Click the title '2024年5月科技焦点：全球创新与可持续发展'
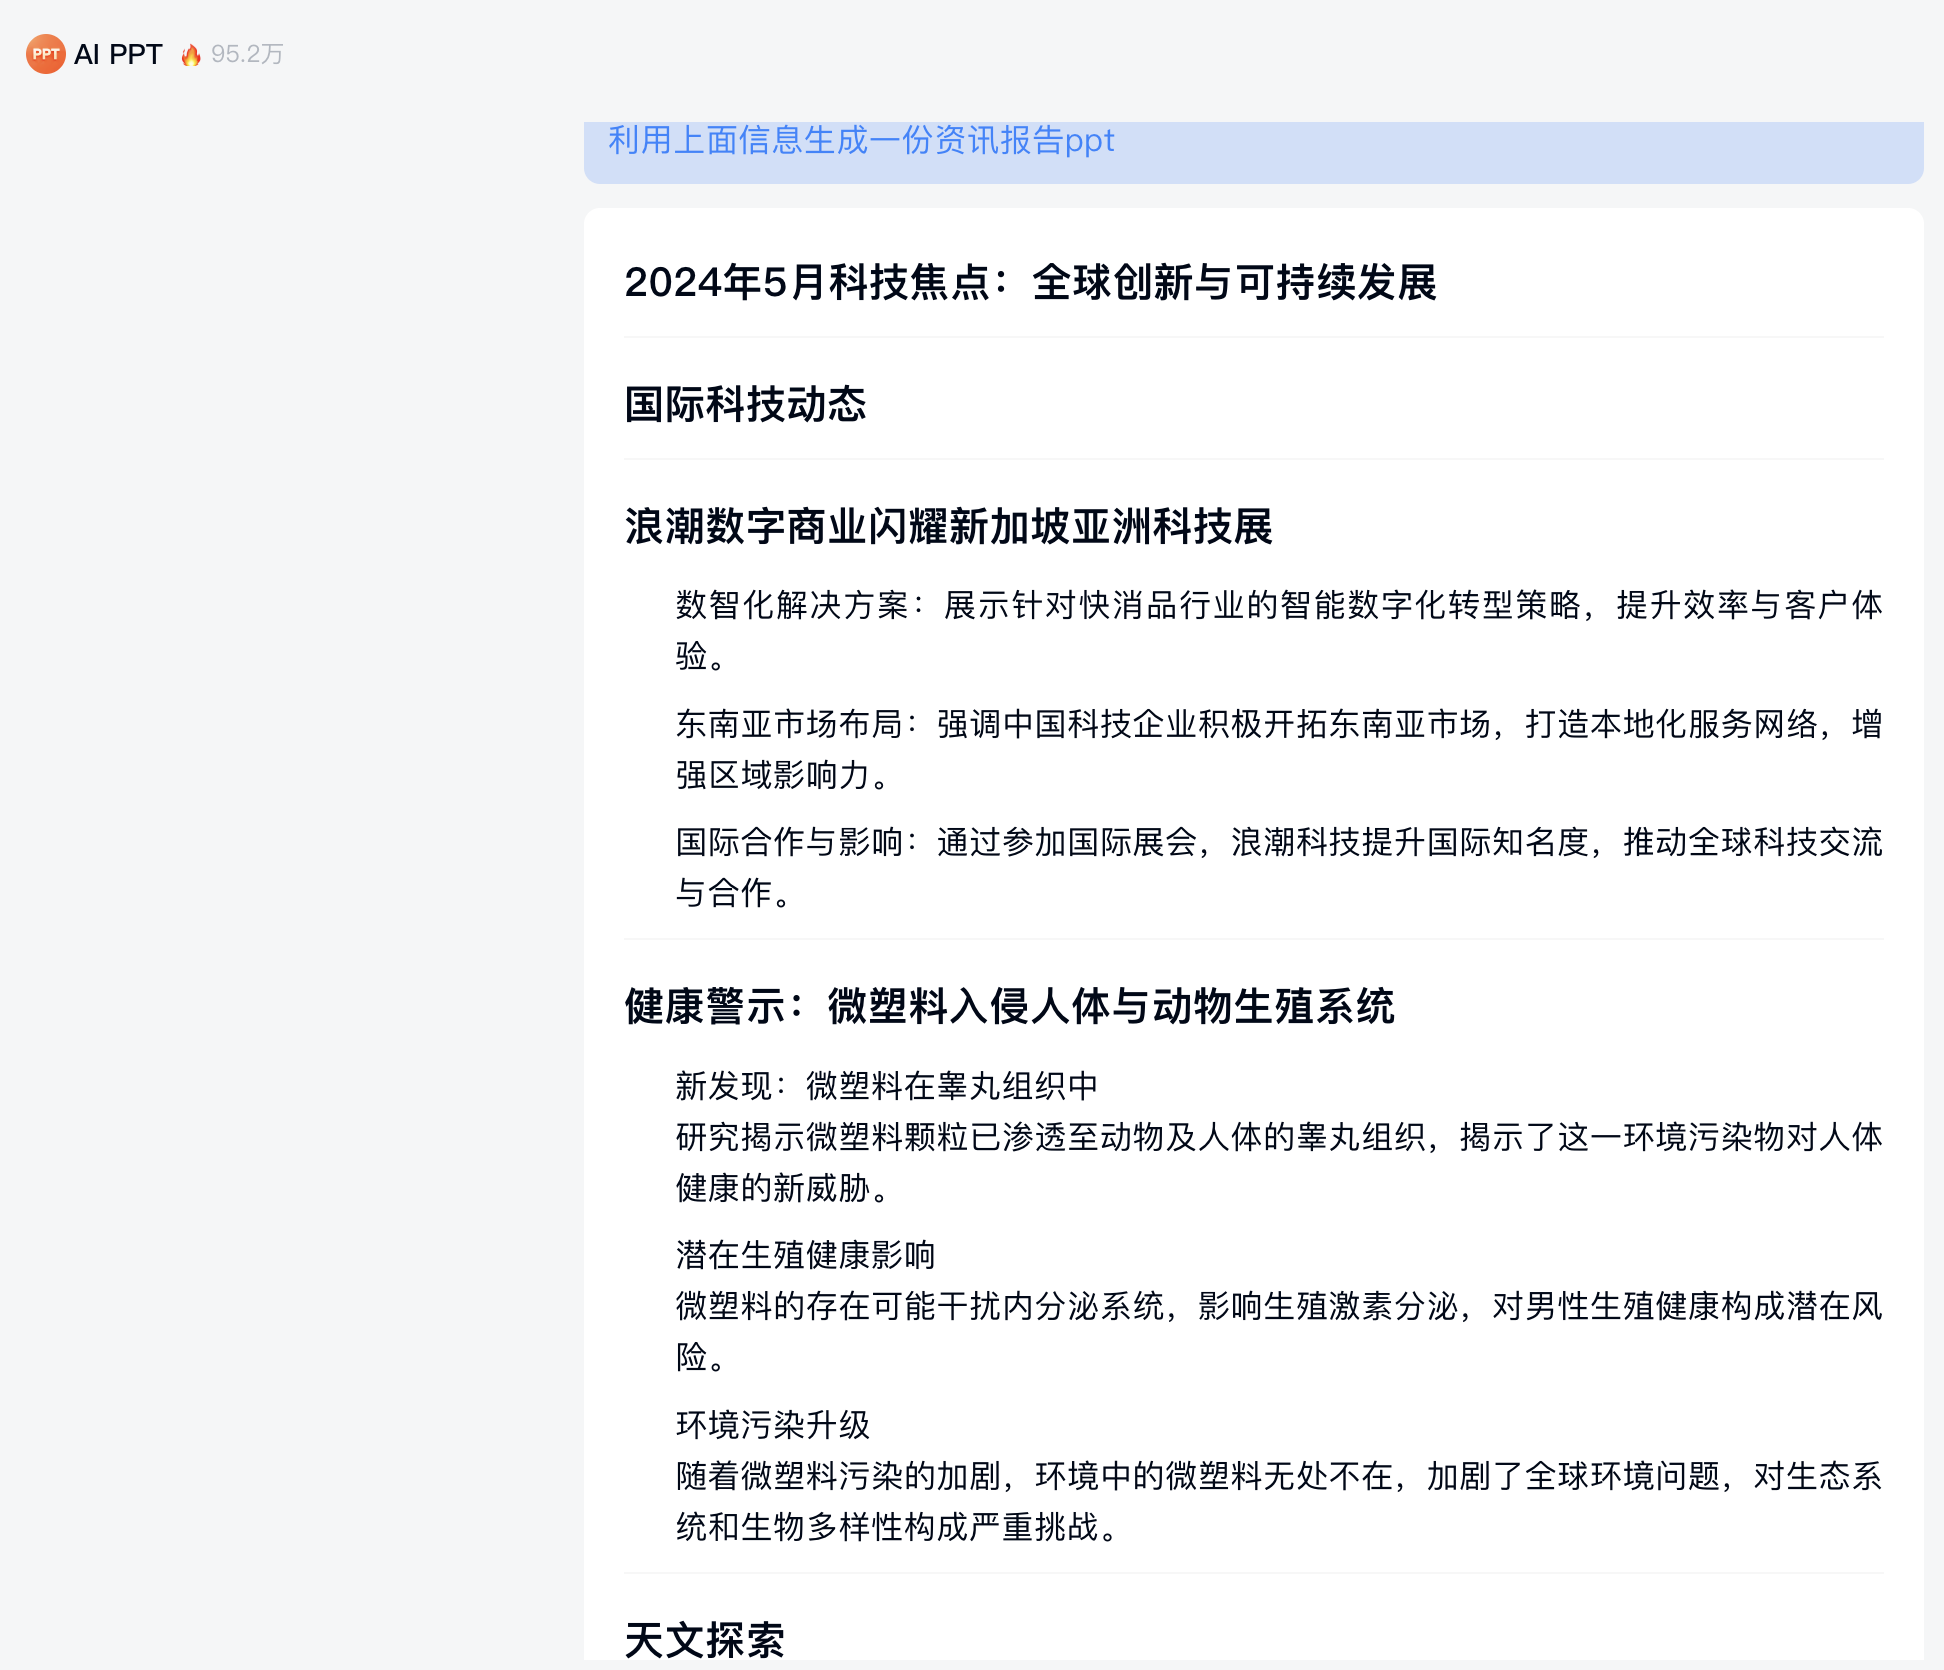1944x1670 pixels. tap(1030, 282)
